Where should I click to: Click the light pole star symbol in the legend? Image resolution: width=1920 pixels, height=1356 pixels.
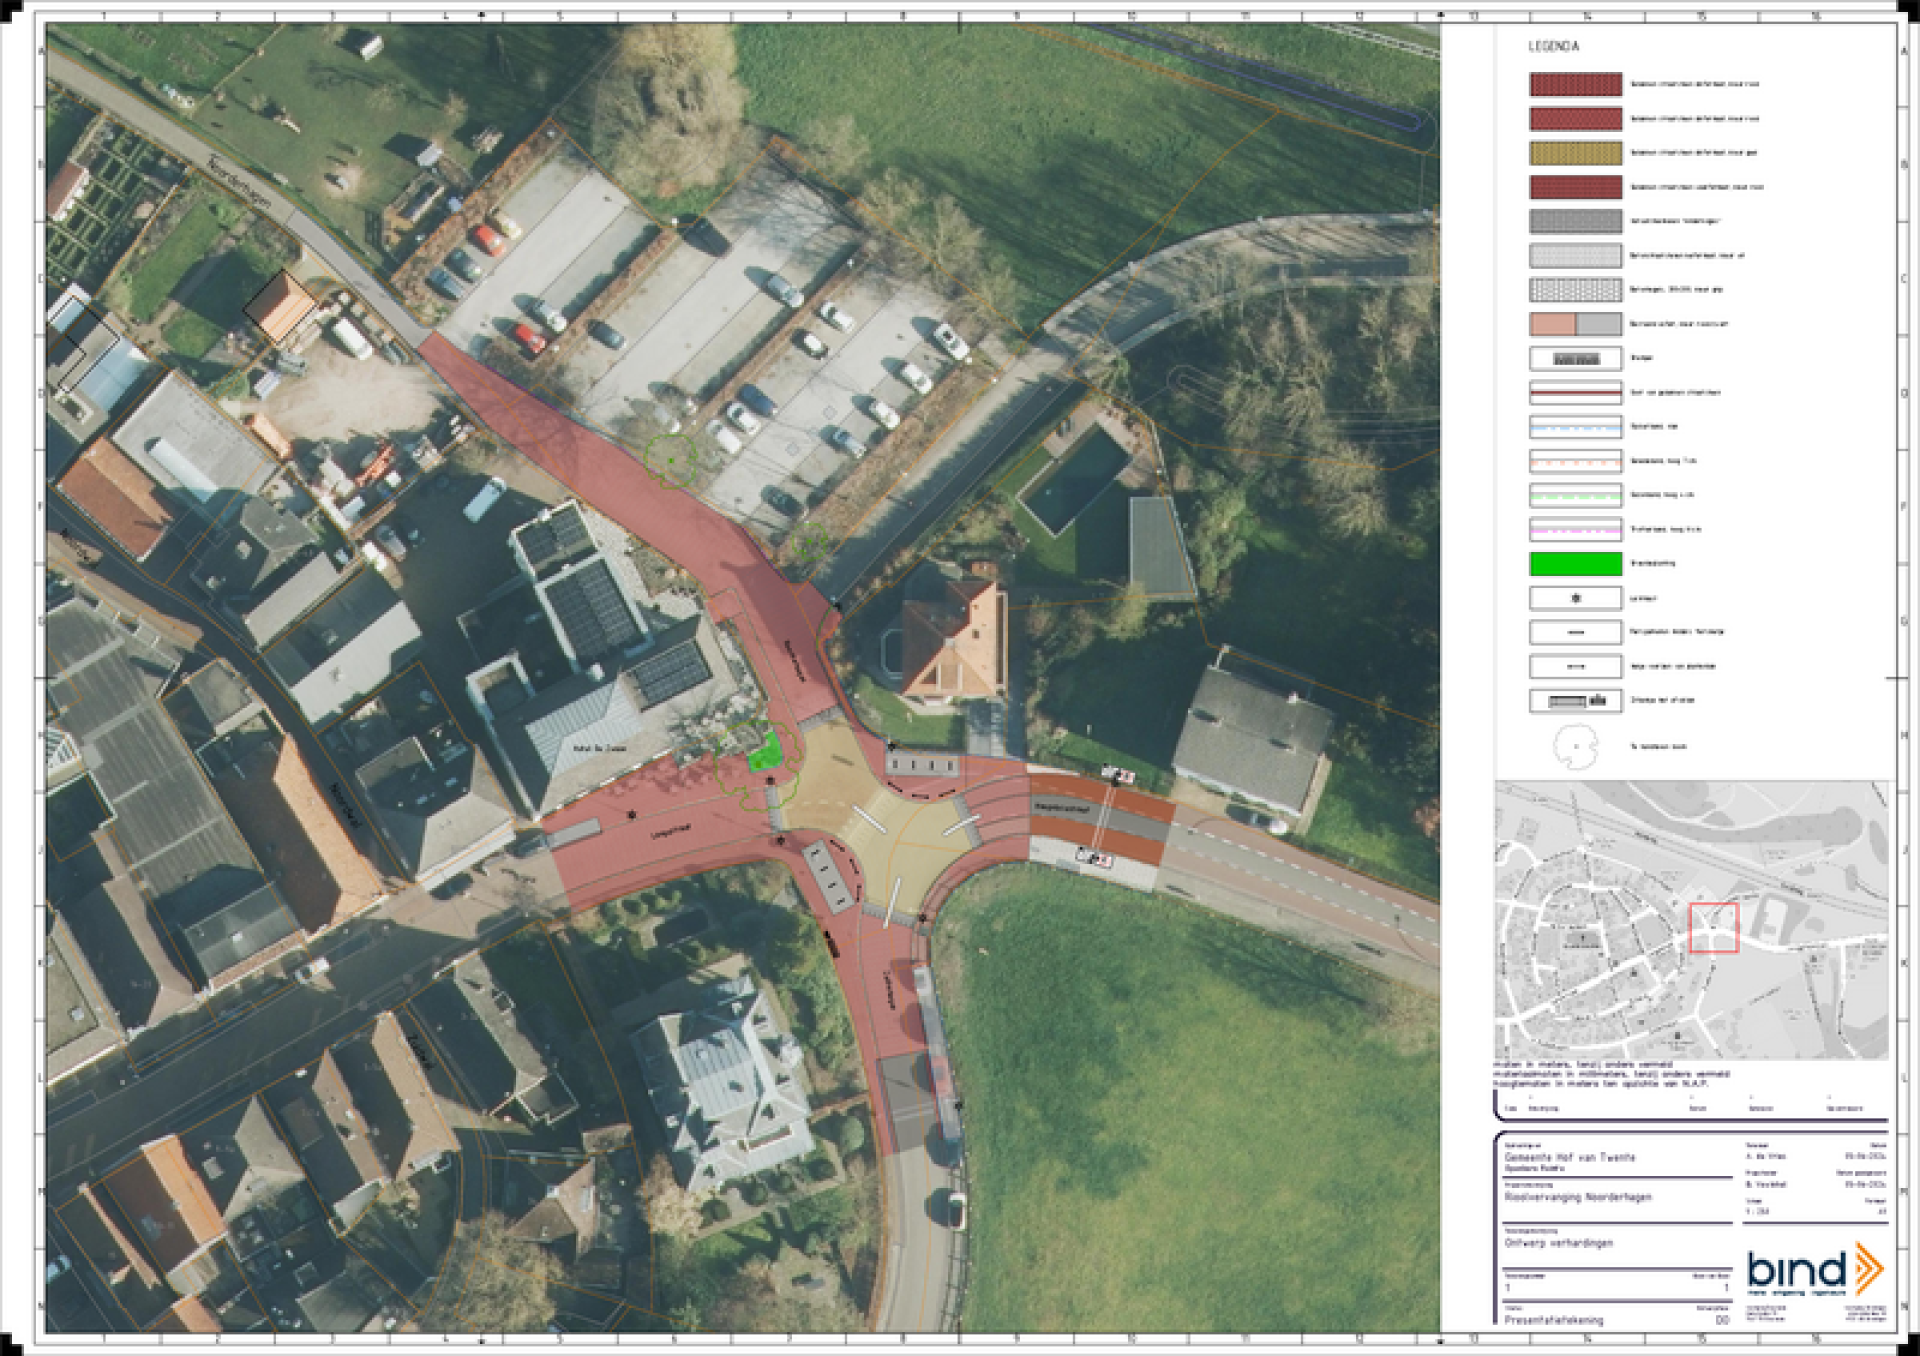pyautogui.click(x=1575, y=598)
